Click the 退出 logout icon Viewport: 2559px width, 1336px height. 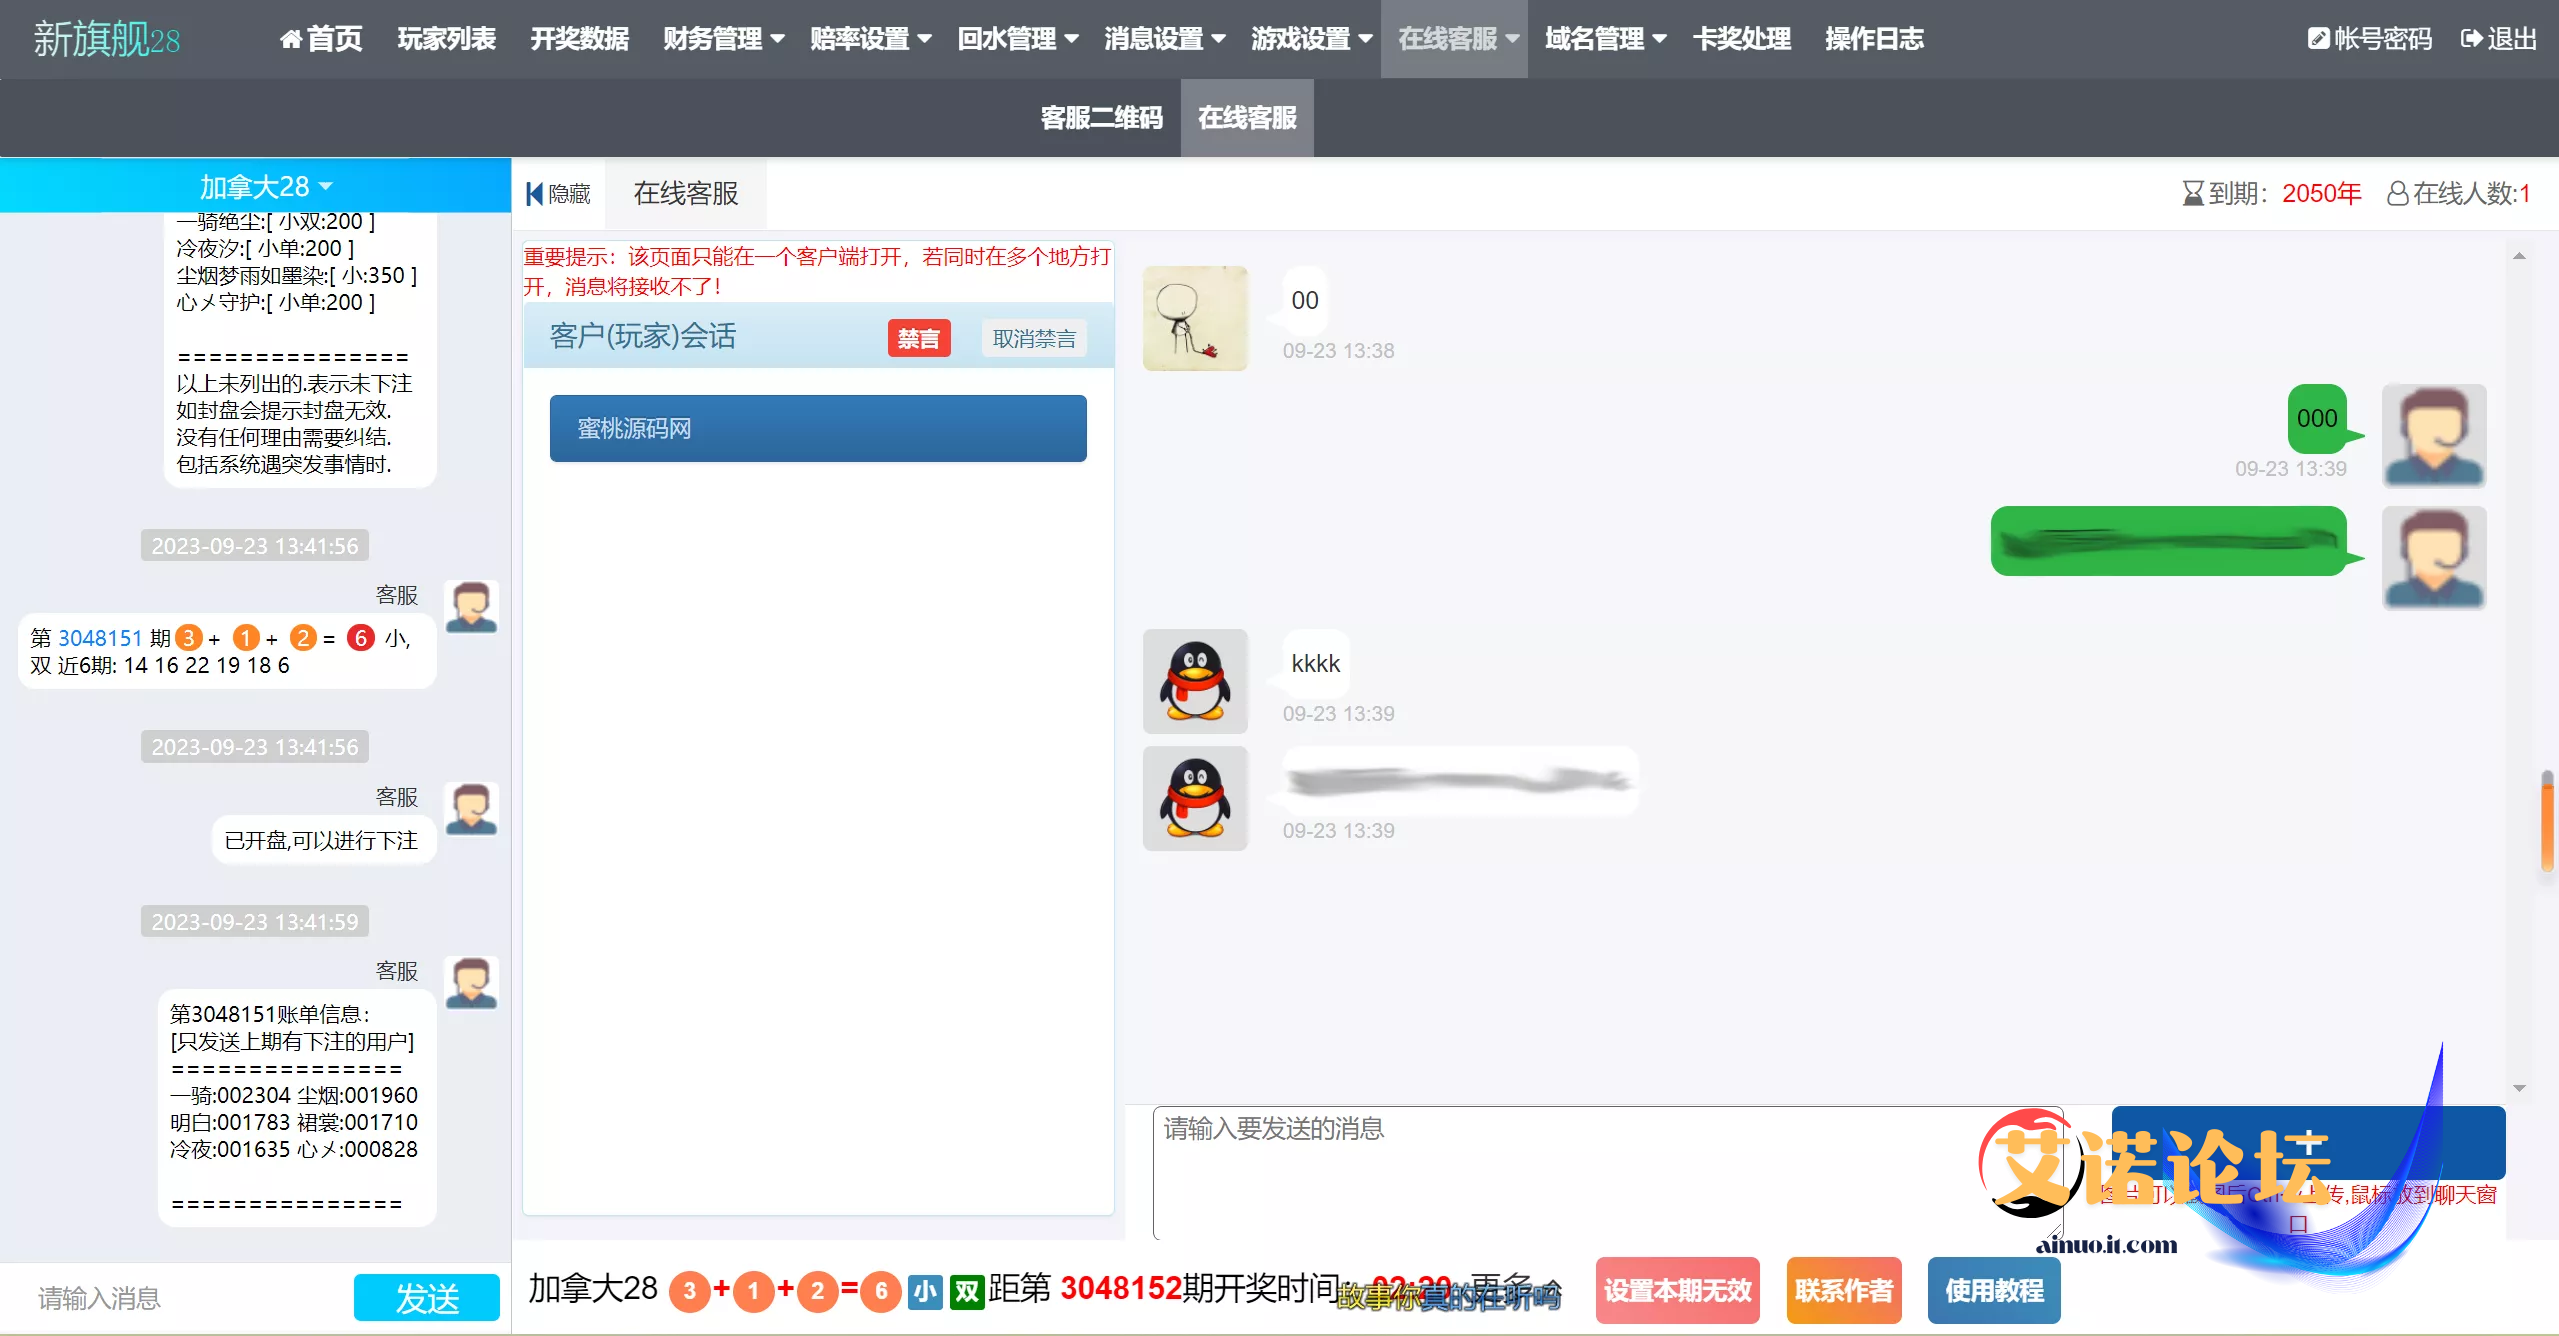click(2470, 39)
